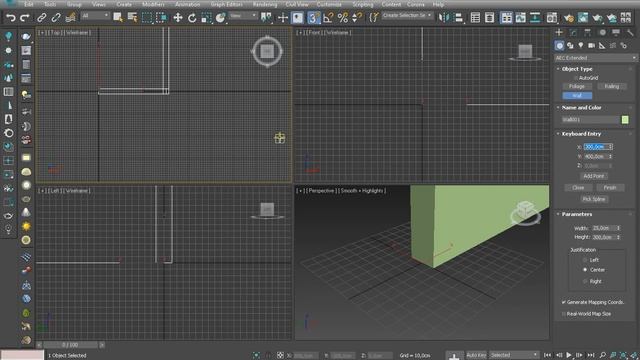The height and width of the screenshot is (360, 640).
Task: Click the Keyboard Entry Y value field
Action: [596, 156]
